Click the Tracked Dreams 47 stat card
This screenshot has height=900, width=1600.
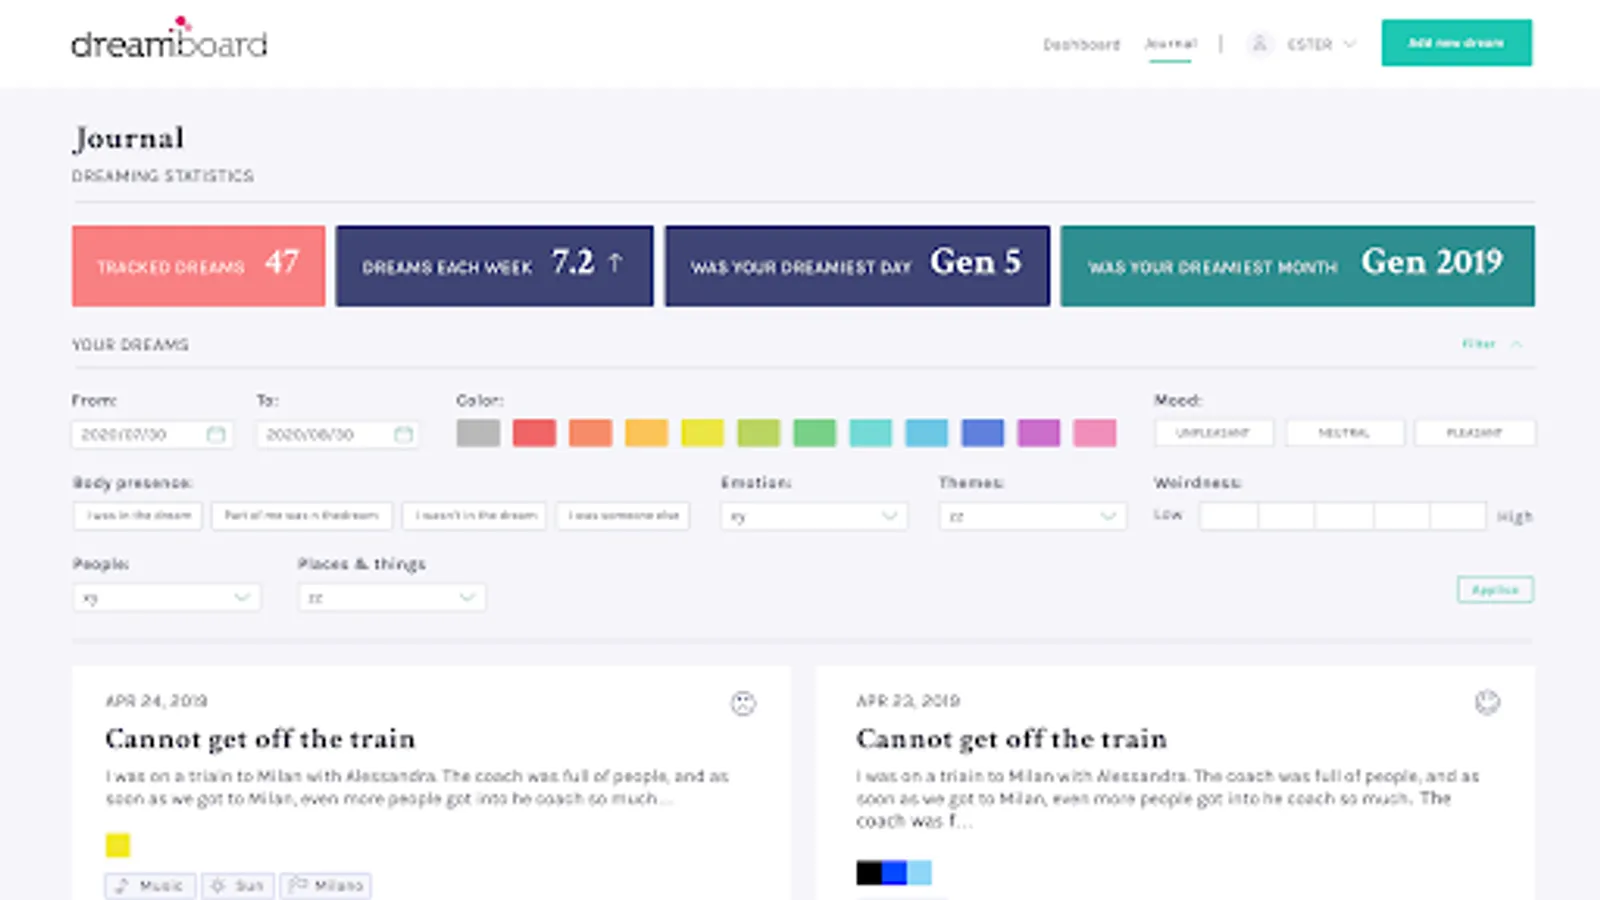[198, 266]
